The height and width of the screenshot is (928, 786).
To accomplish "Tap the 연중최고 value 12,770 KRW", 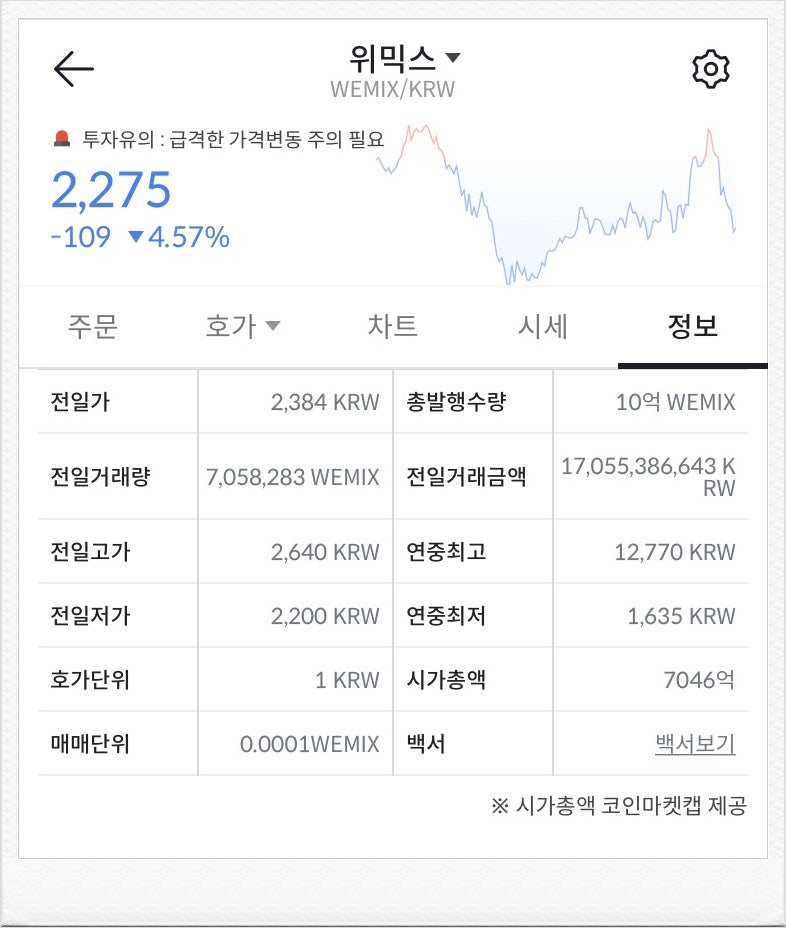I will pos(675,552).
